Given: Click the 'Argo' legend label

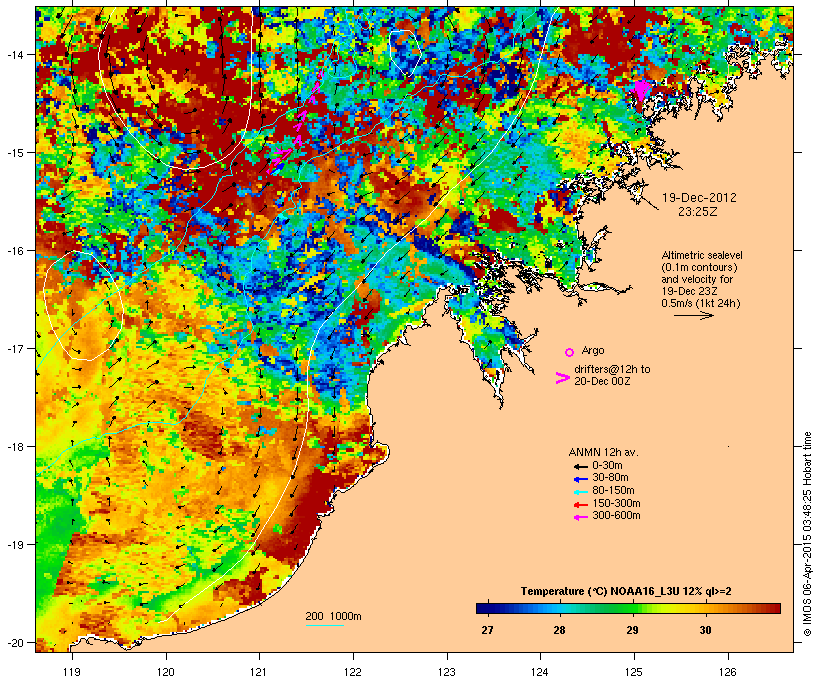Looking at the screenshot, I should click(x=593, y=350).
